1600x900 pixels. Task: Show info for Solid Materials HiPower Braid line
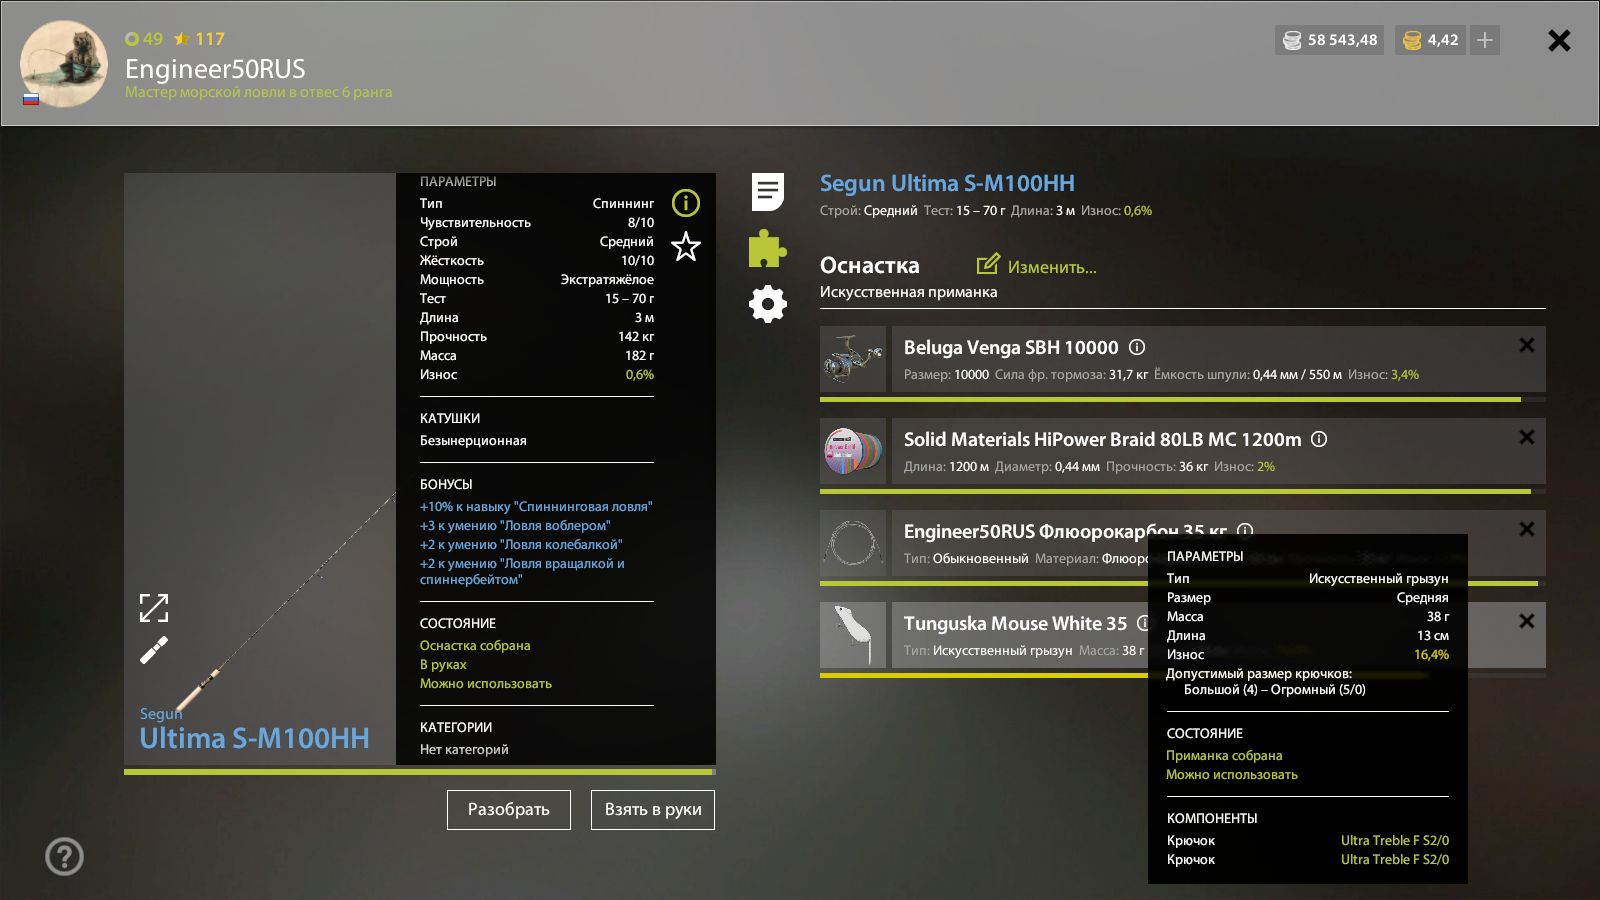pyautogui.click(x=1319, y=439)
